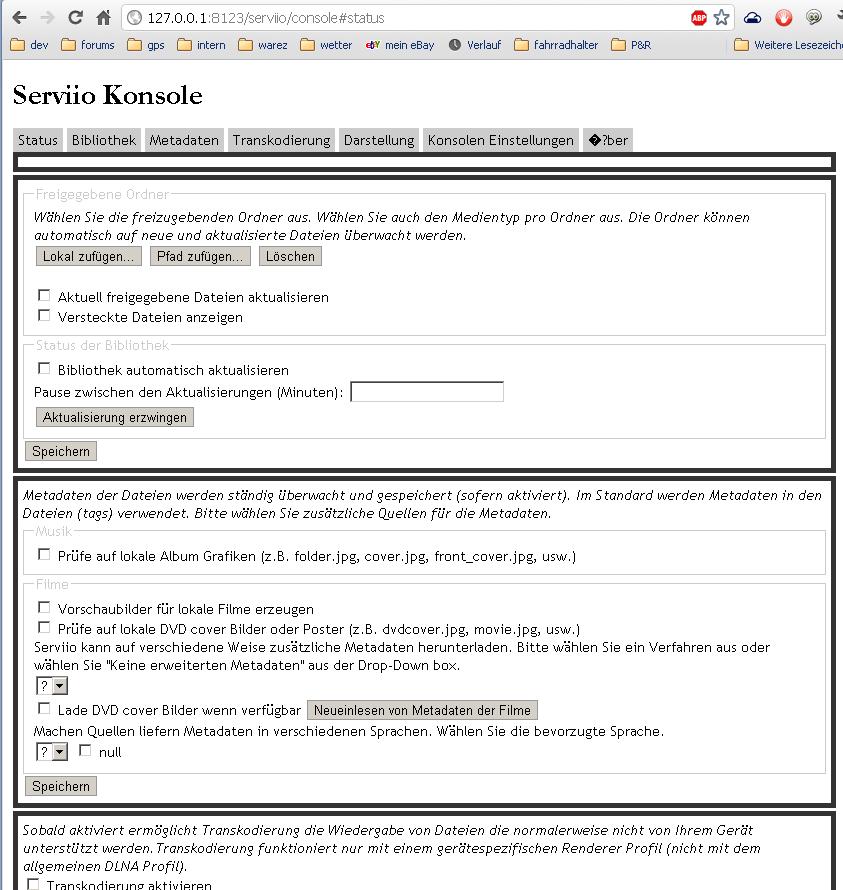
Task: Switch to the Status tab
Action: tap(37, 140)
